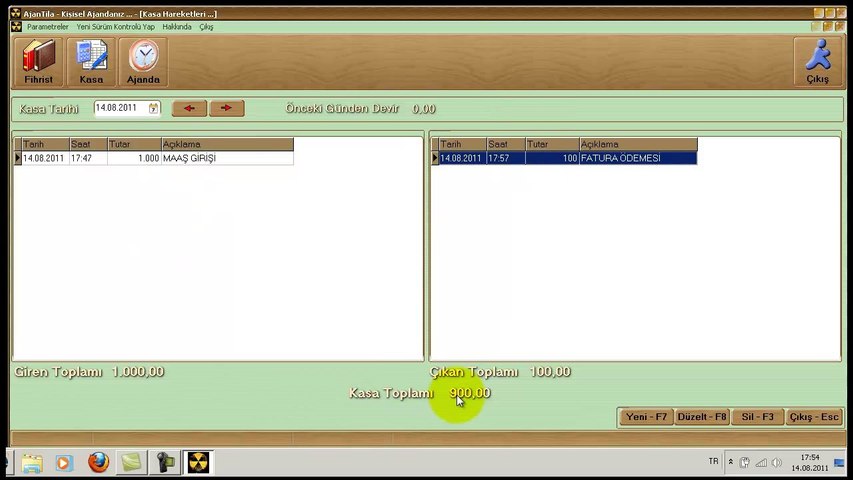
Task: Click the Saat header in the income table
Action: 88,144
